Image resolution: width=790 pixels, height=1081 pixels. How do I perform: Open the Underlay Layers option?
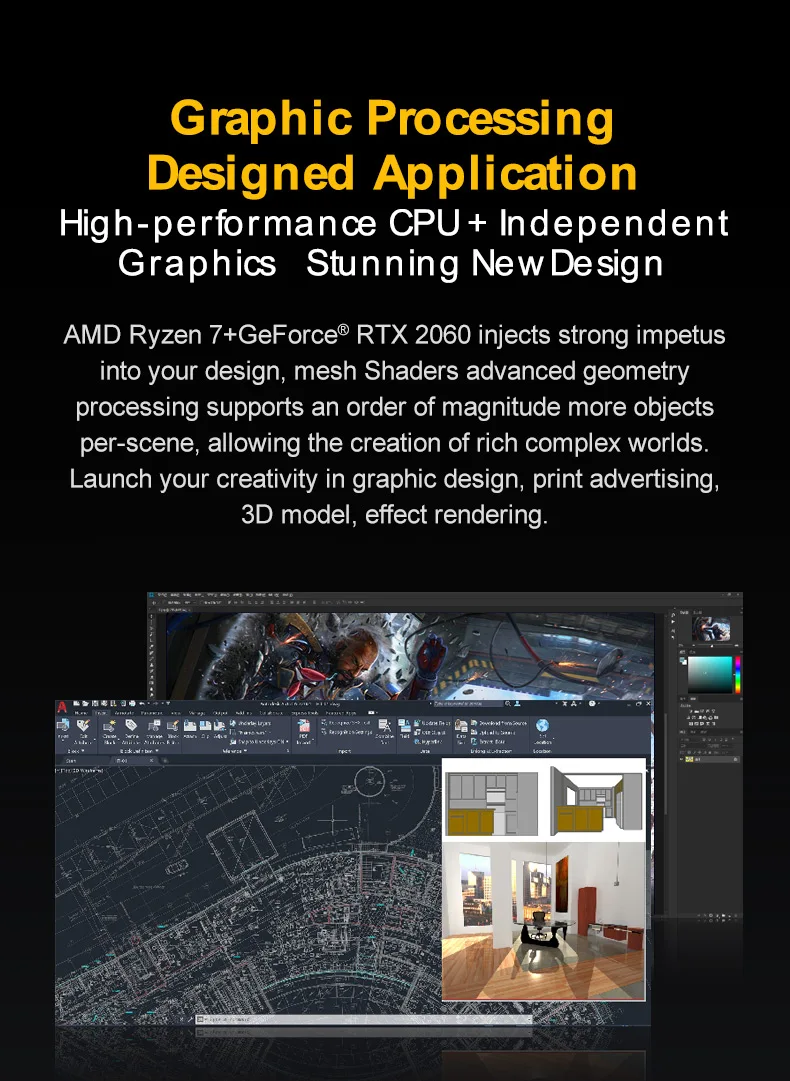tap(250, 723)
